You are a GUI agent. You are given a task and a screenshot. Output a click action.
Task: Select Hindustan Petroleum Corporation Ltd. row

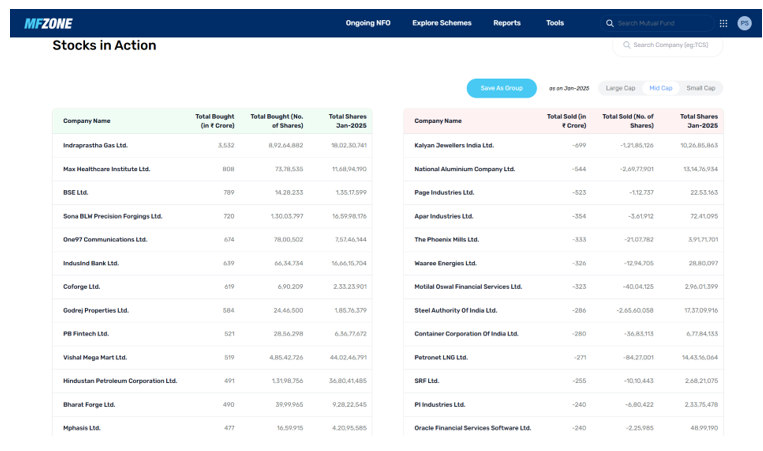pyautogui.click(x=212, y=381)
